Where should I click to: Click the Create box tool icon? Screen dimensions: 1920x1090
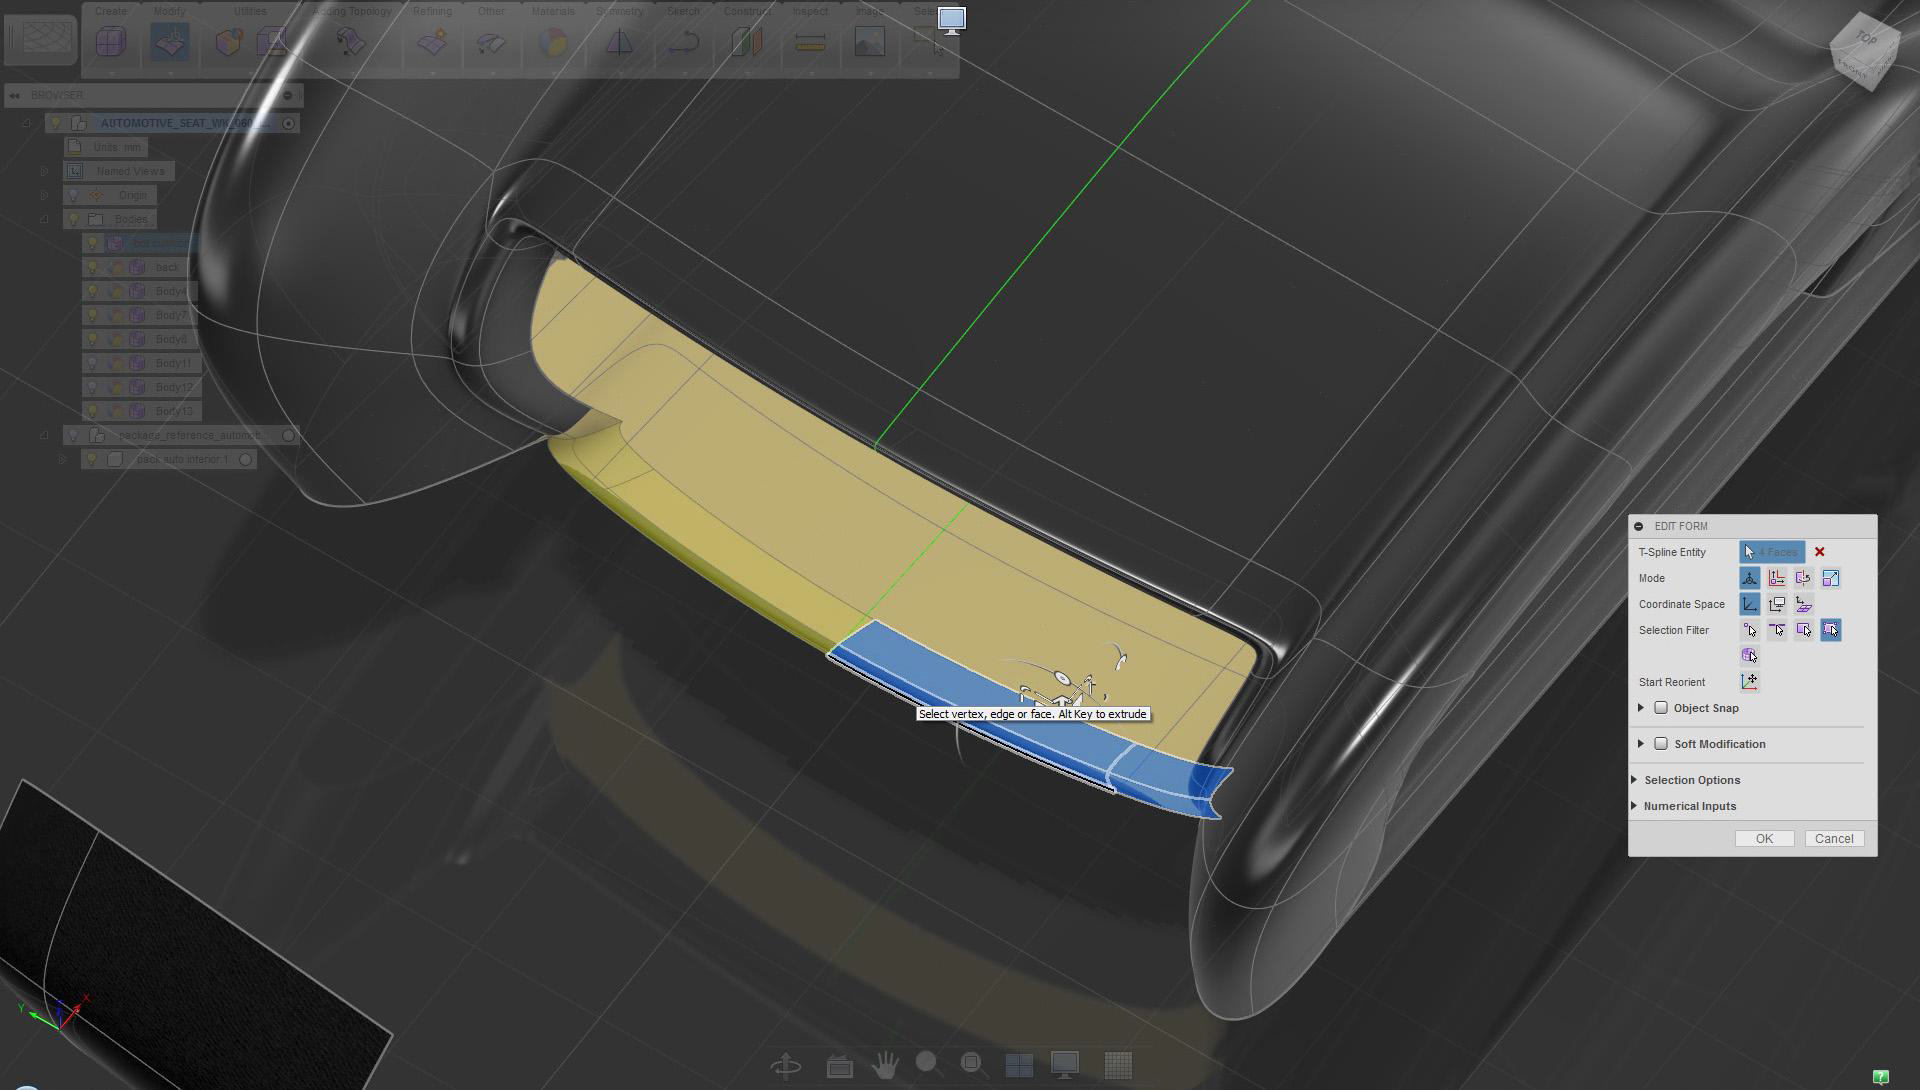pyautogui.click(x=111, y=42)
